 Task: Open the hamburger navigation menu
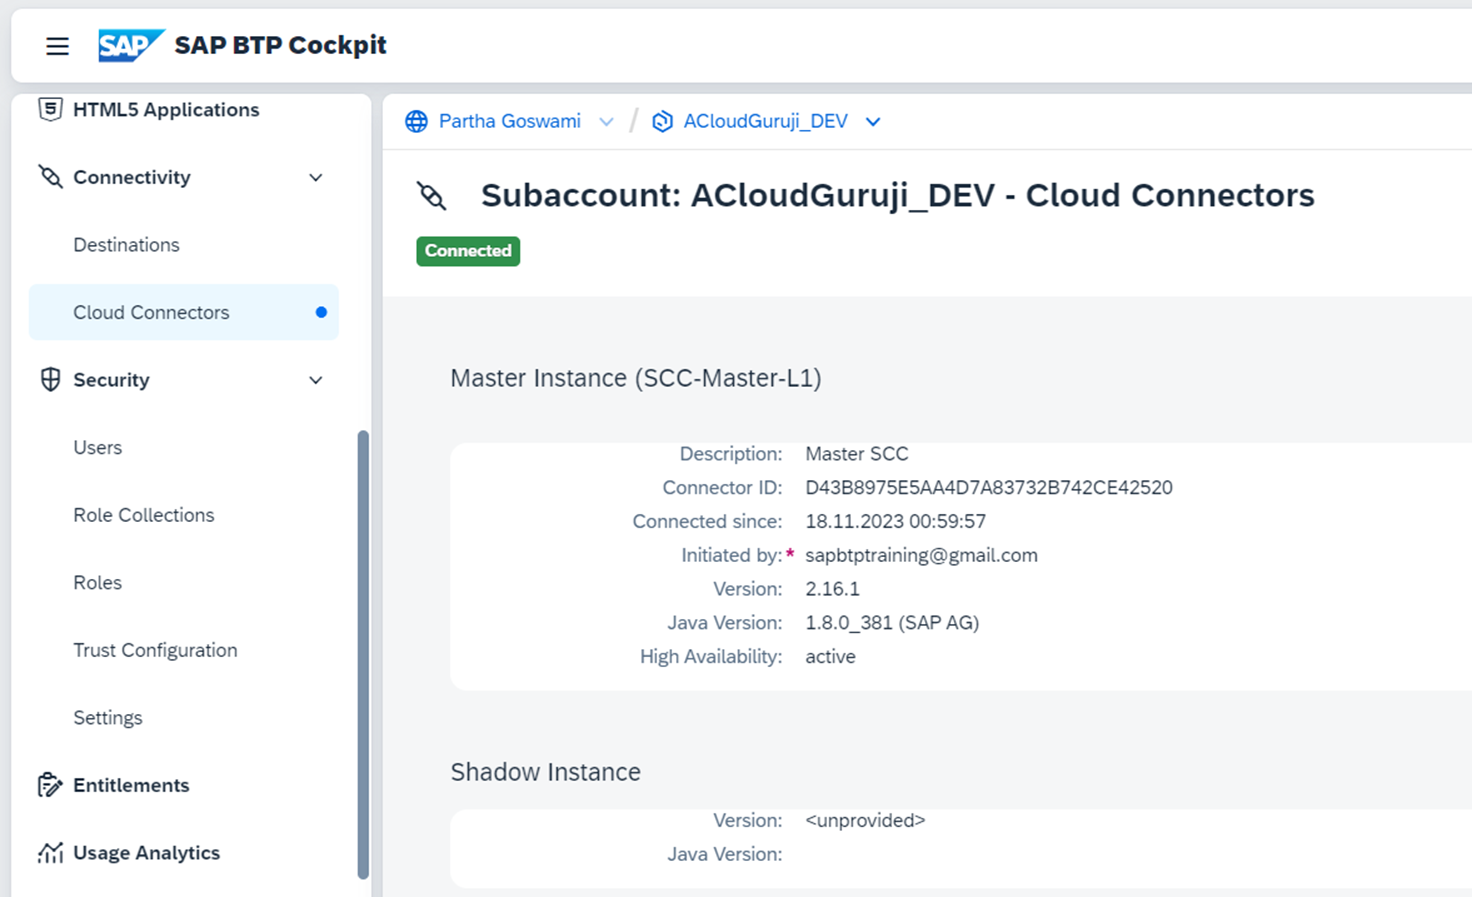[x=57, y=46]
